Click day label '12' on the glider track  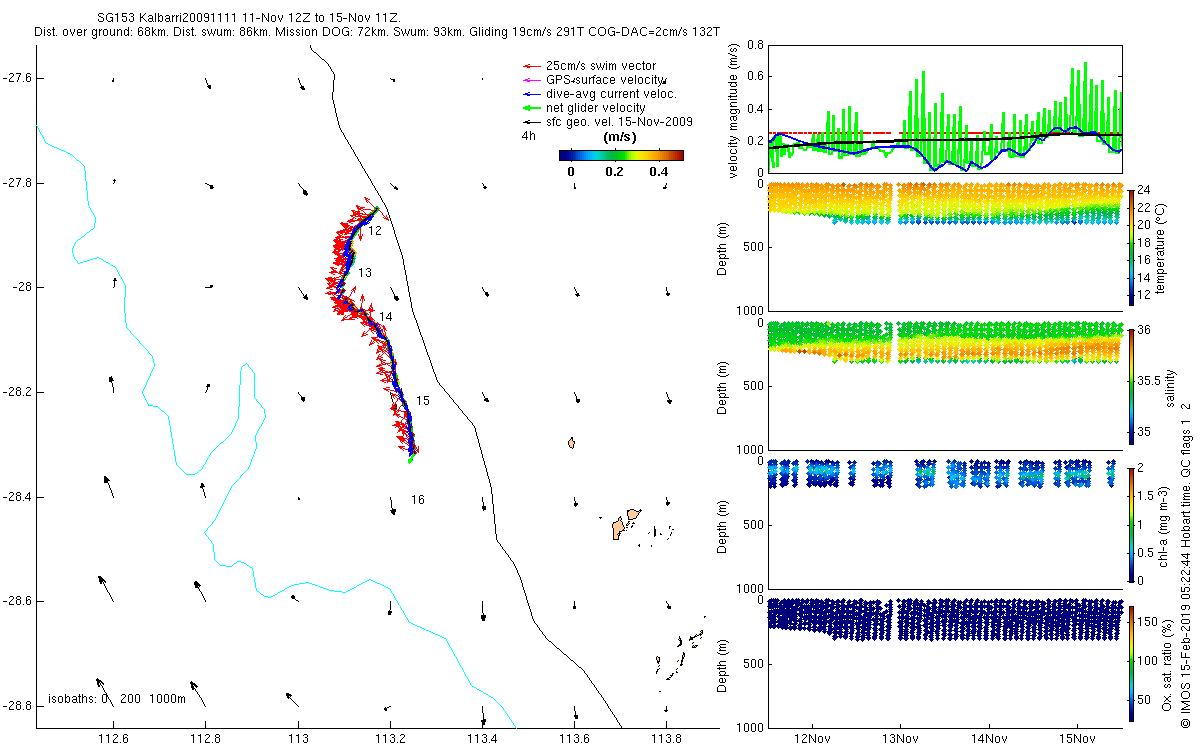pos(375,231)
